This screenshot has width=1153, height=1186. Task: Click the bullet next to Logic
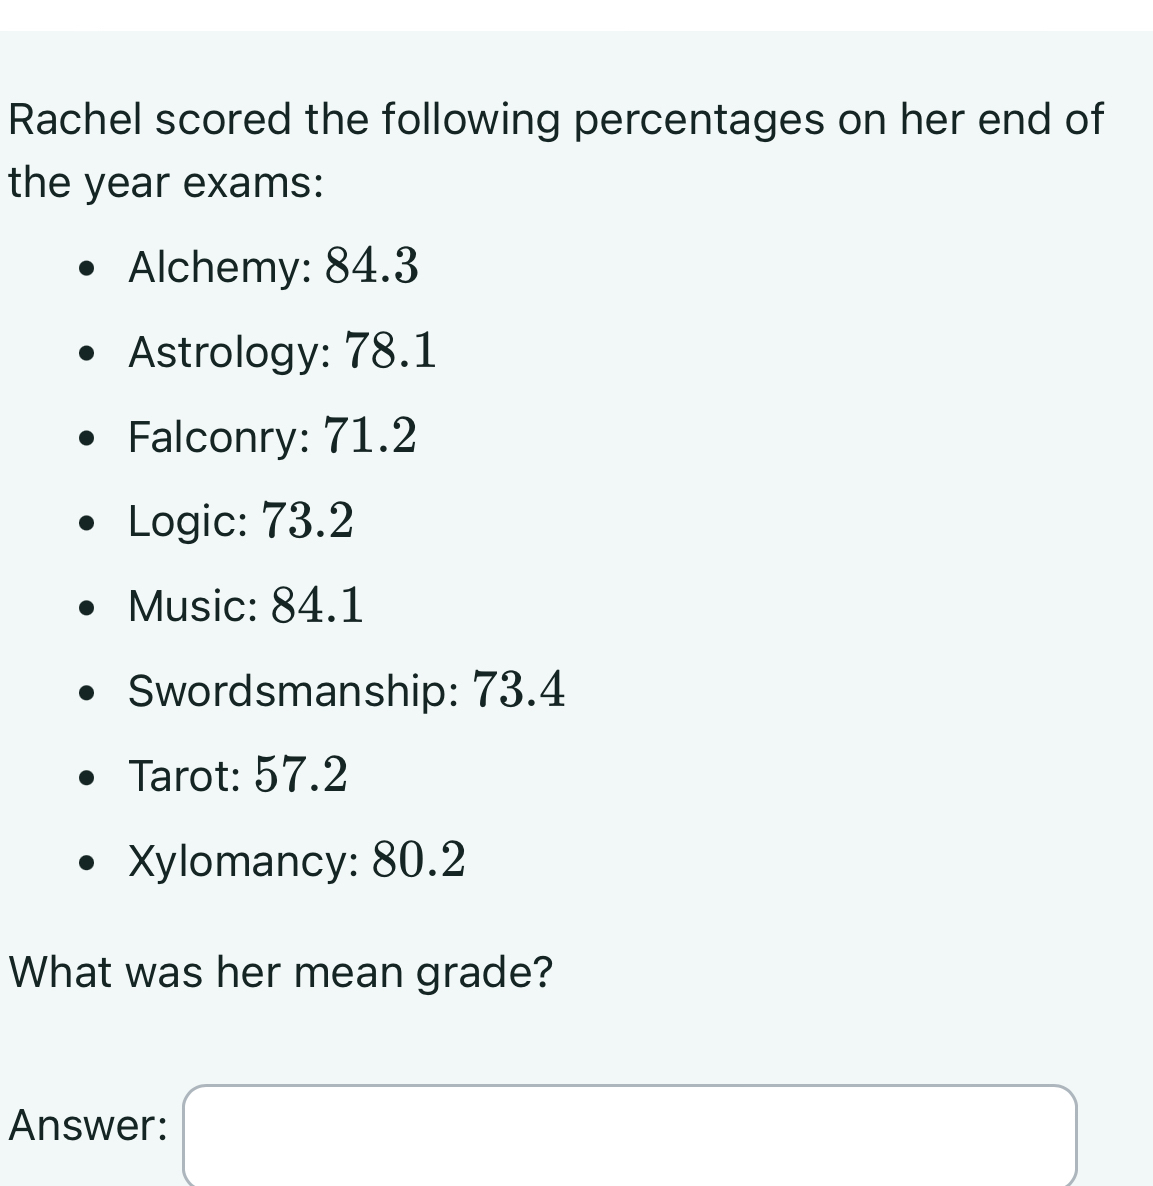86,522
